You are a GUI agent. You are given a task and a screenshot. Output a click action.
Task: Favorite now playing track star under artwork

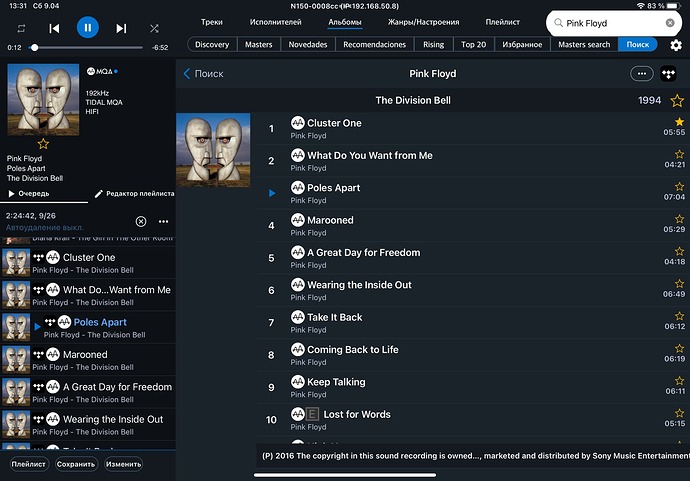pos(43,144)
